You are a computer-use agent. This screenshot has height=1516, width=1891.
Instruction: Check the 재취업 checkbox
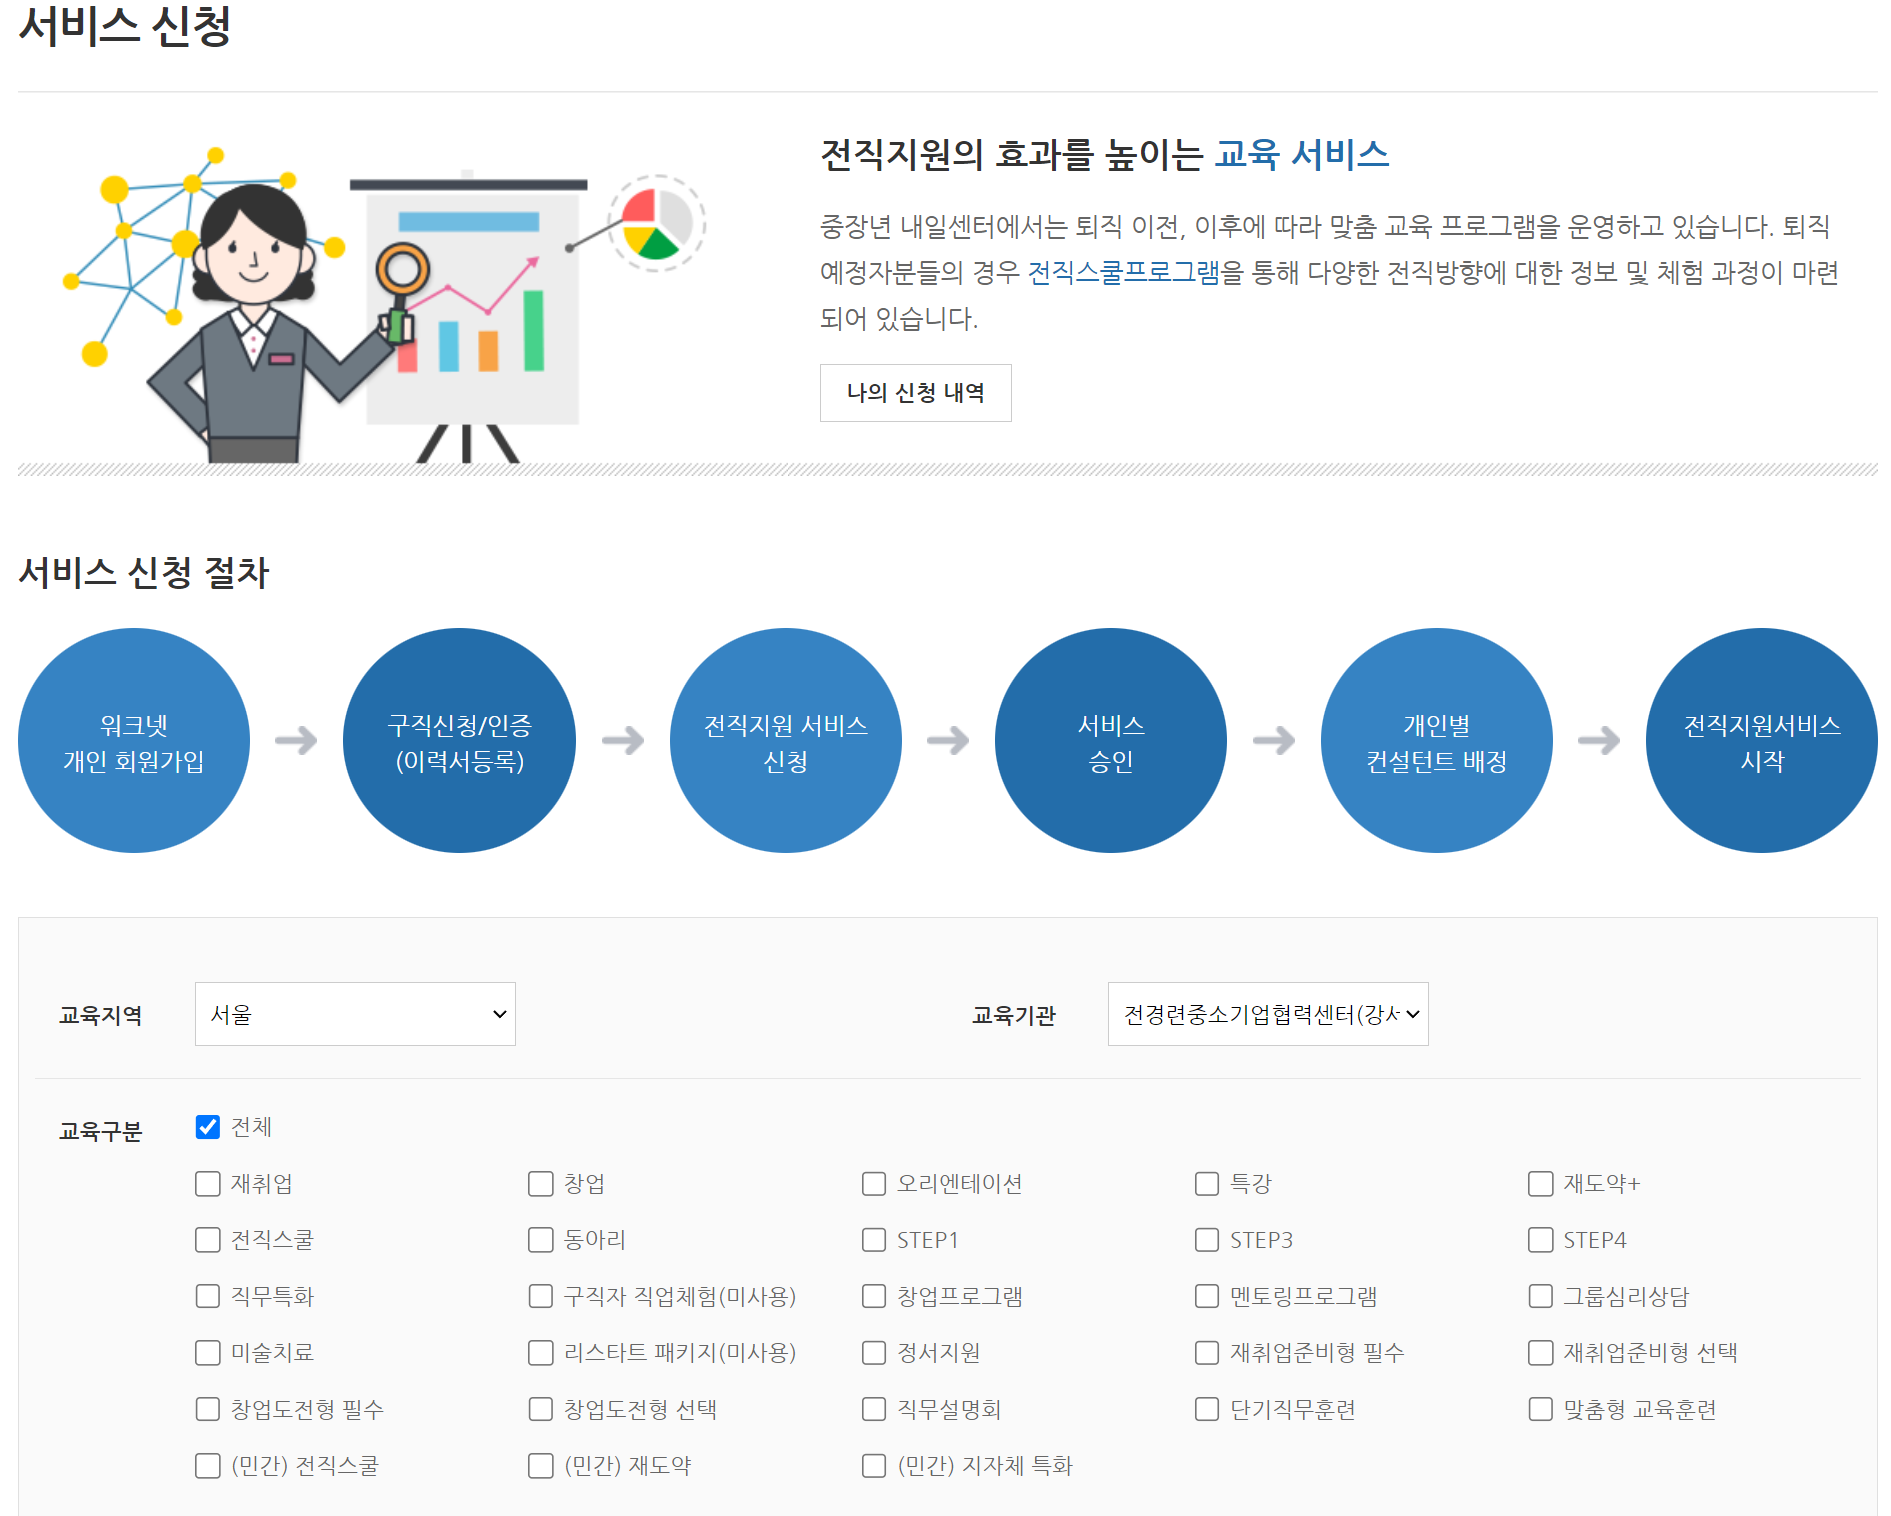point(207,1184)
